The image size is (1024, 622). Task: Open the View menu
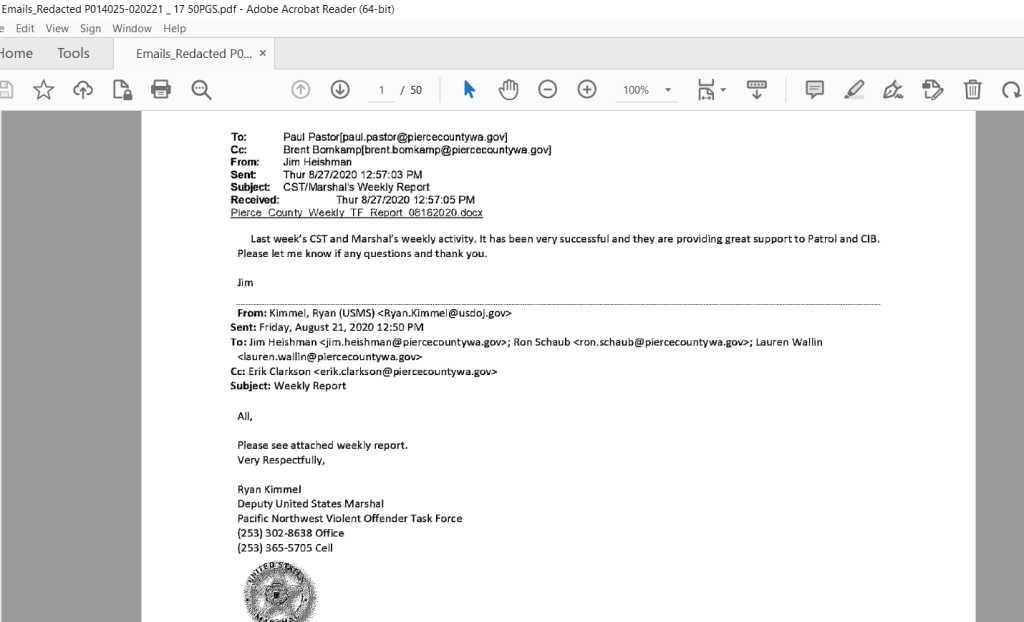point(57,29)
